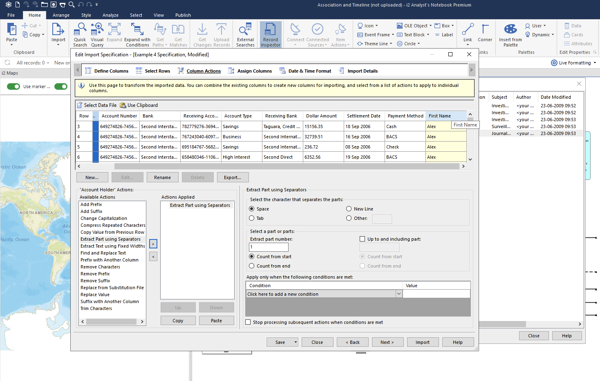Image resolution: width=600 pixels, height=381 pixels.
Task: Select Count from end for extract part
Action: click(x=251, y=266)
